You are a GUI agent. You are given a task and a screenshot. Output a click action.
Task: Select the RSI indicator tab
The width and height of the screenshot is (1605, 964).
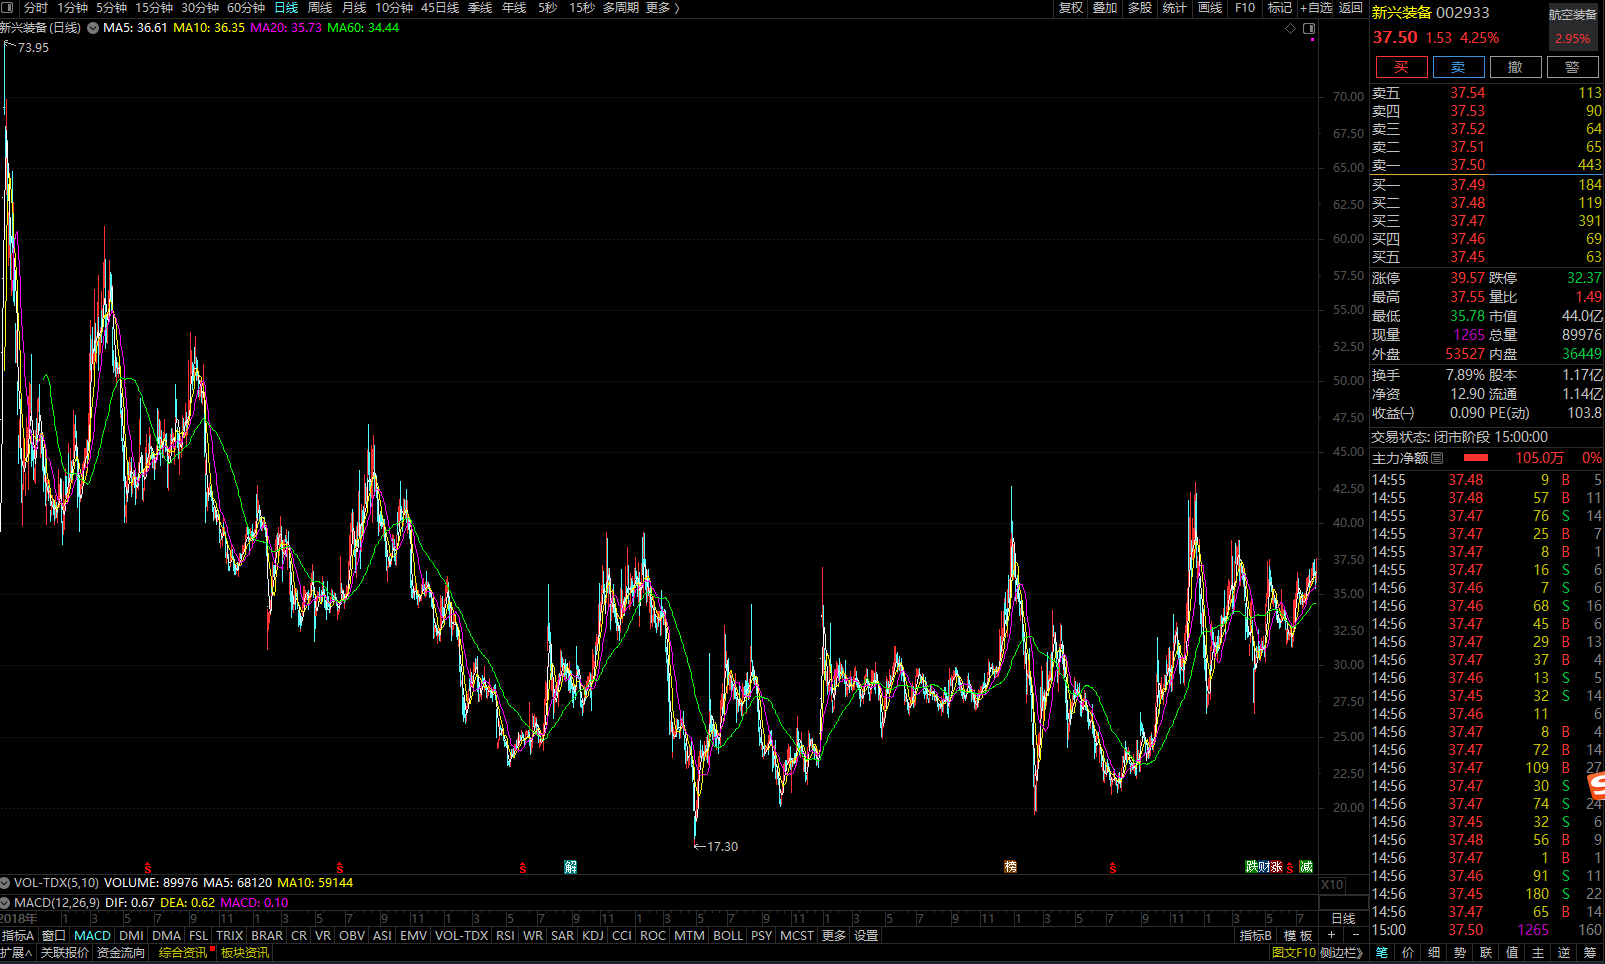click(x=505, y=936)
